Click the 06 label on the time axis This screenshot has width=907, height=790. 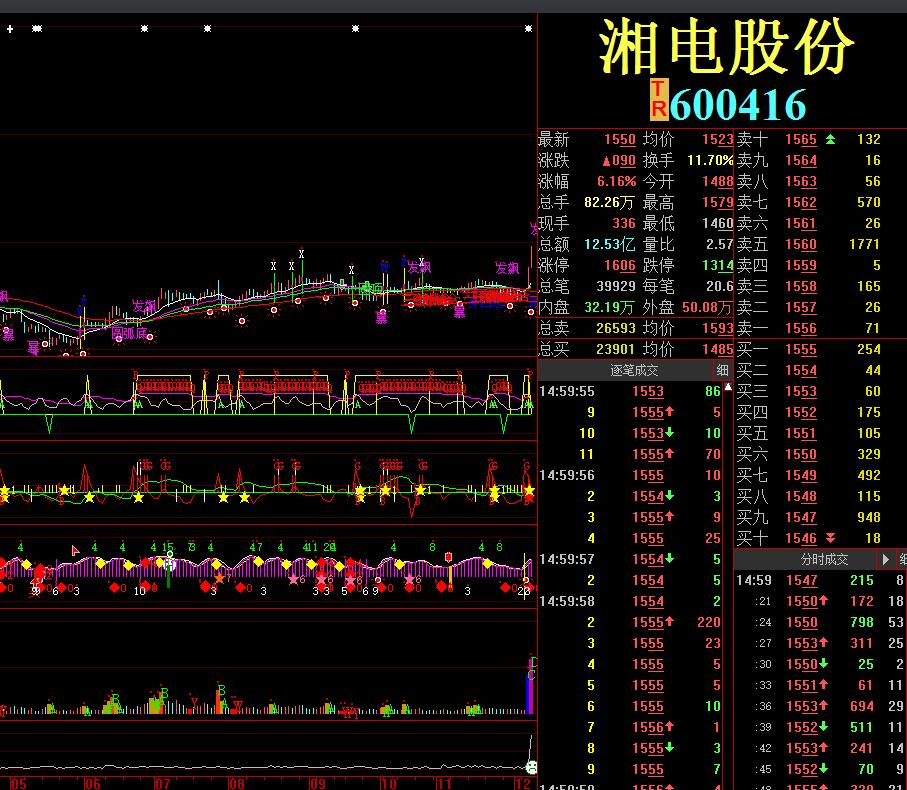[x=92, y=784]
